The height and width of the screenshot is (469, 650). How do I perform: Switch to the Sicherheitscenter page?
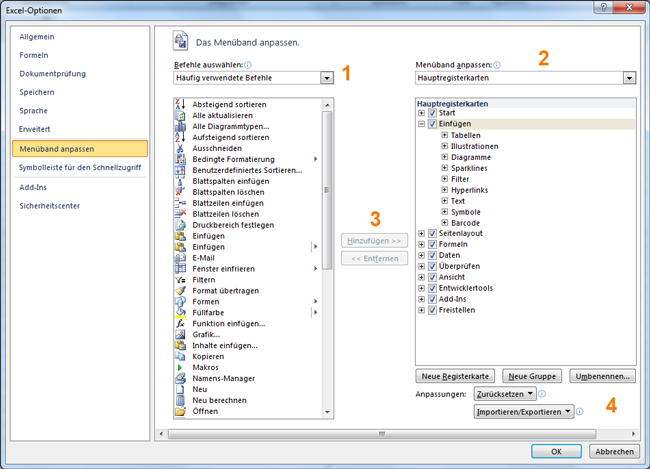(50, 206)
